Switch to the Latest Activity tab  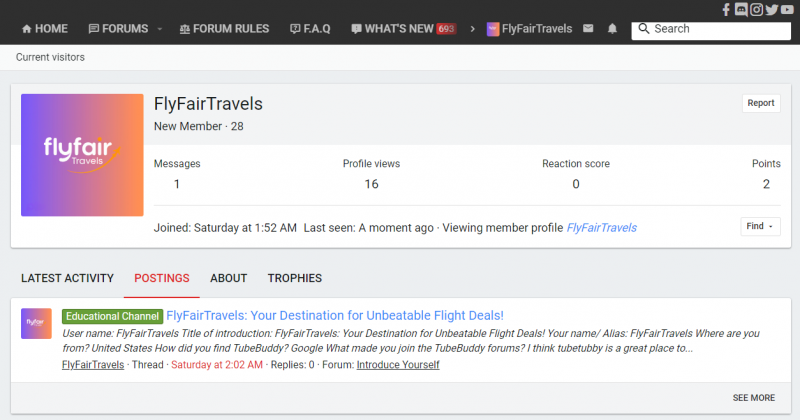pos(67,278)
